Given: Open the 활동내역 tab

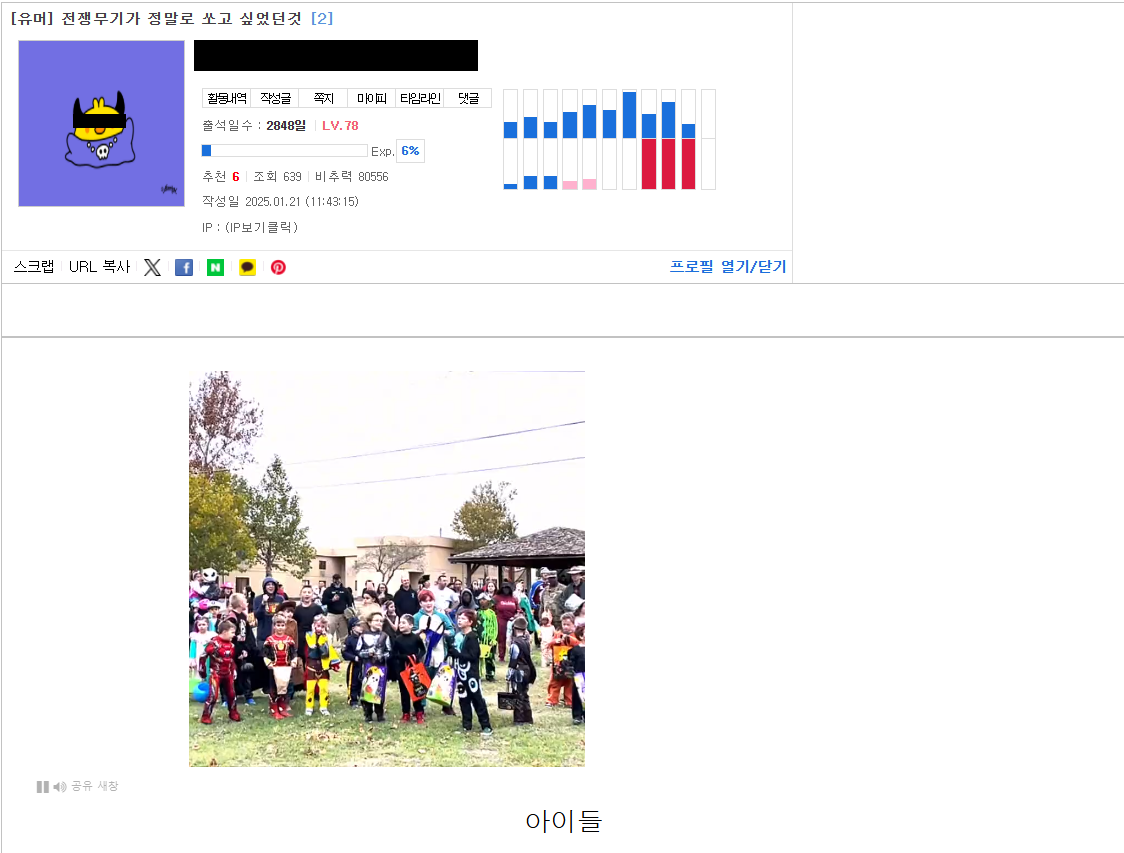Looking at the screenshot, I should point(227,98).
